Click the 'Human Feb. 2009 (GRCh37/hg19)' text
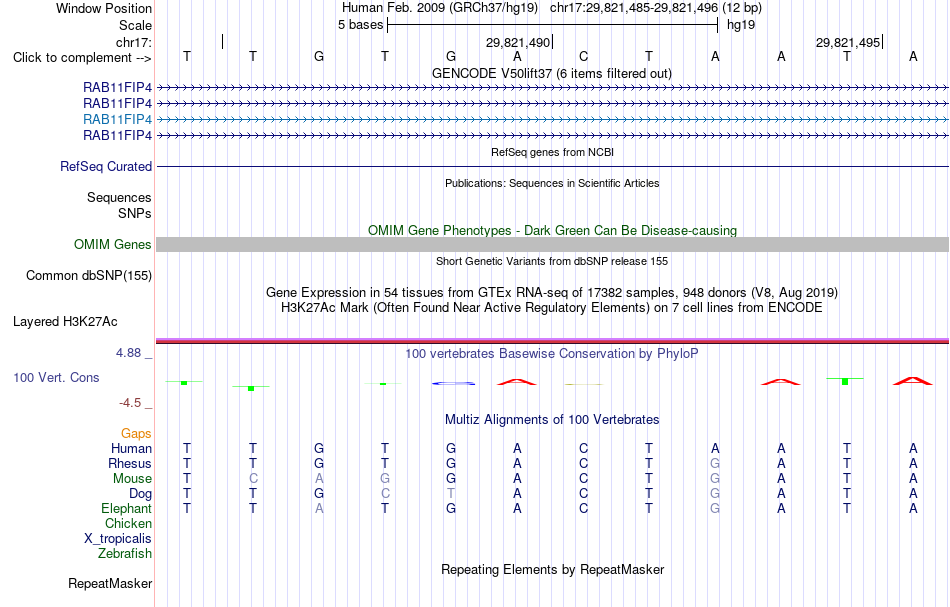950x607 pixels. click(440, 8)
